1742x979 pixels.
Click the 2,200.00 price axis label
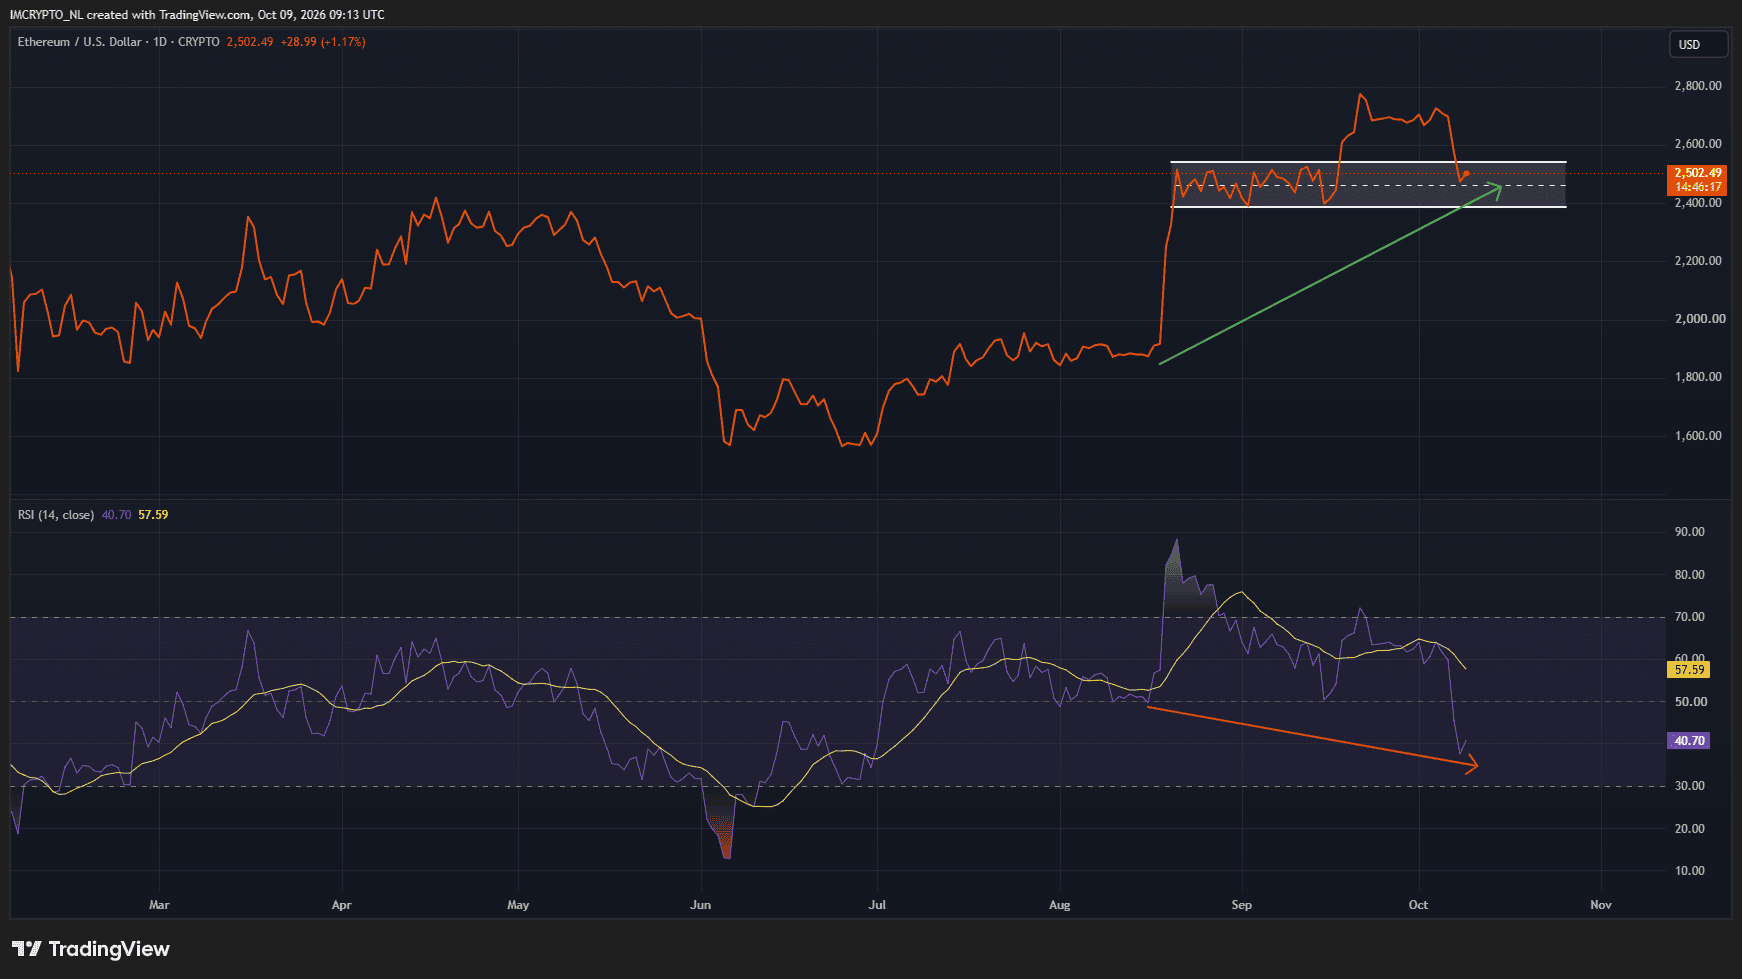[x=1698, y=261]
